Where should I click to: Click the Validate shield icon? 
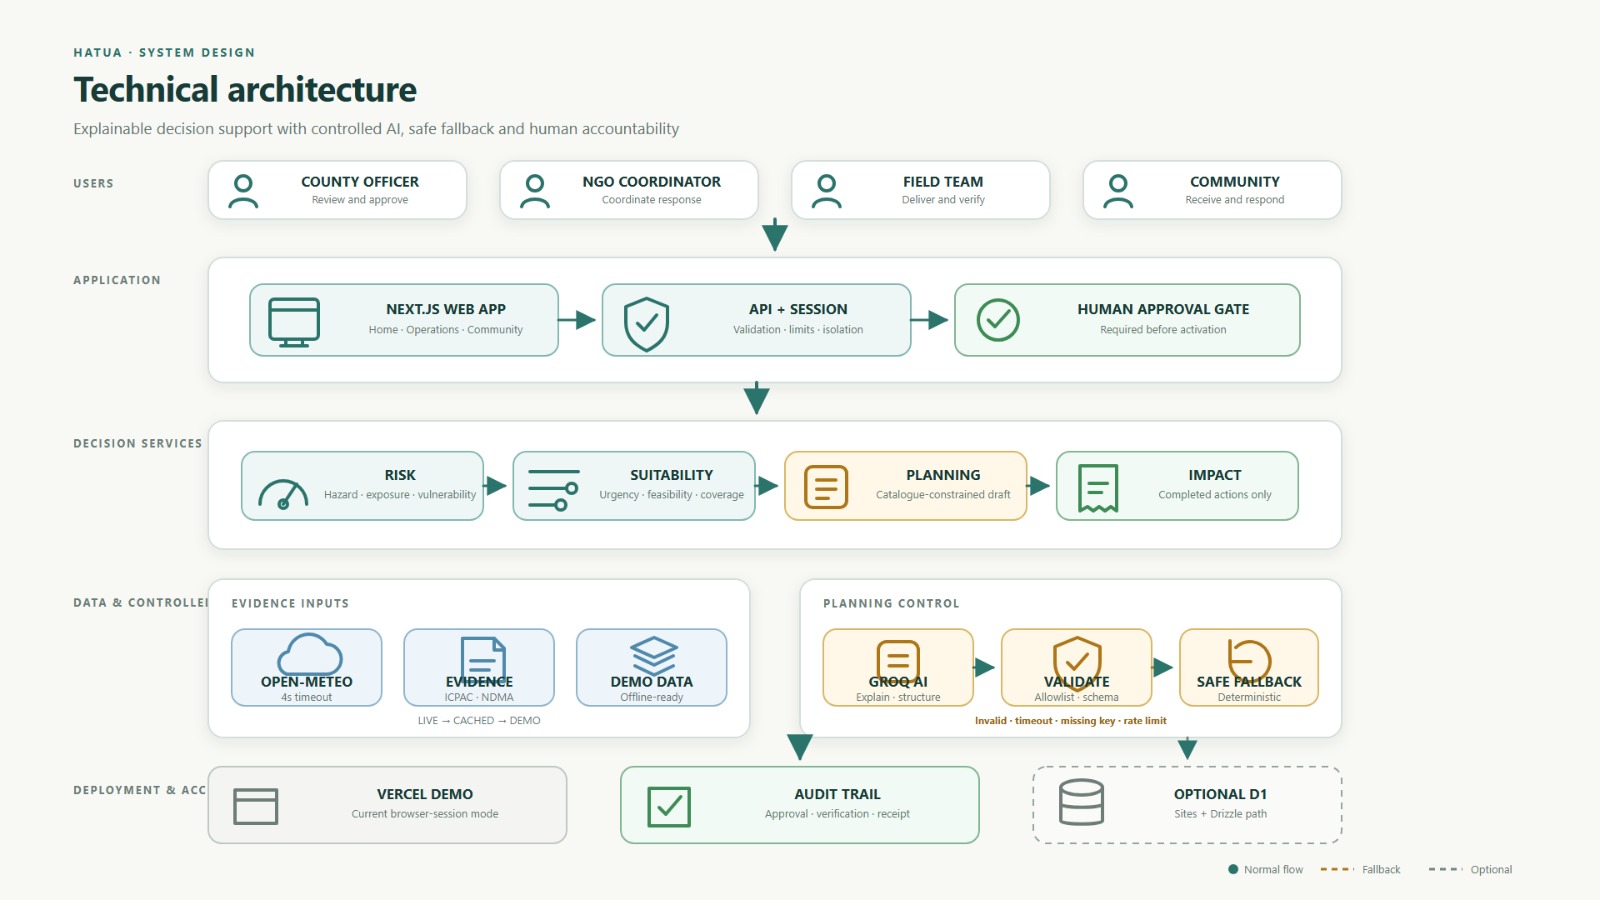point(1077,662)
